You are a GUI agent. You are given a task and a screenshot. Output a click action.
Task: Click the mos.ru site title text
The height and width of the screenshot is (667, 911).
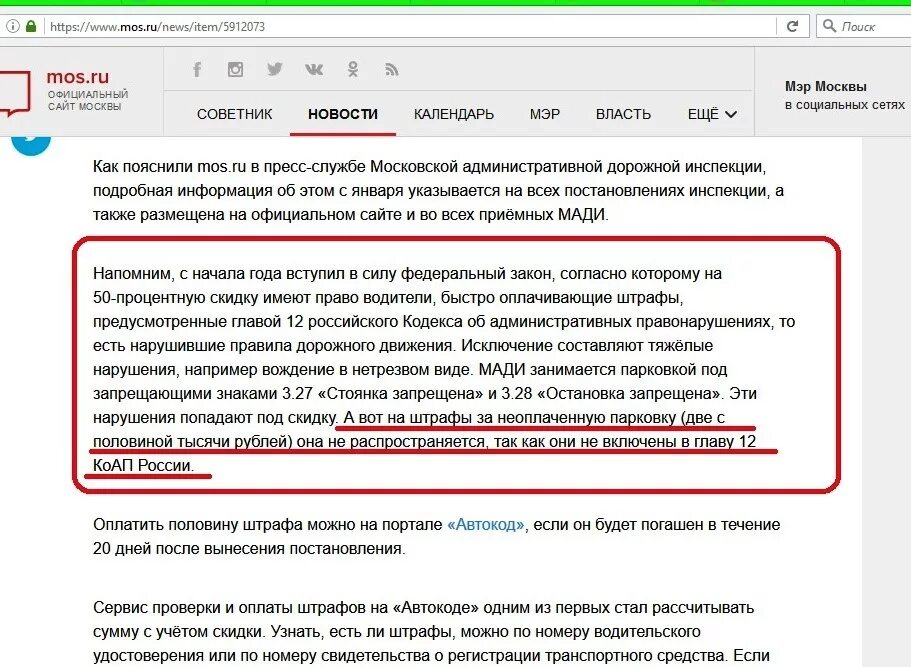click(x=77, y=77)
